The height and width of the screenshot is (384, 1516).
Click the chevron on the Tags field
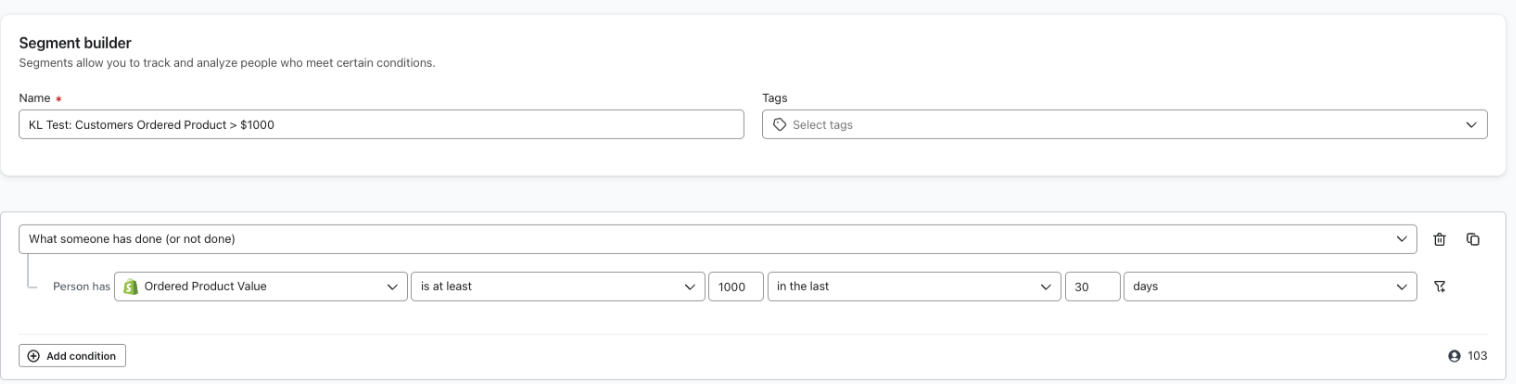[1470, 125]
